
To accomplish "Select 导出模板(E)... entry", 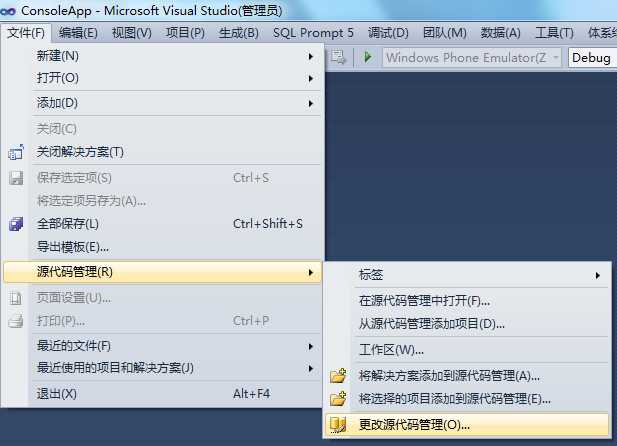I will click(162, 247).
